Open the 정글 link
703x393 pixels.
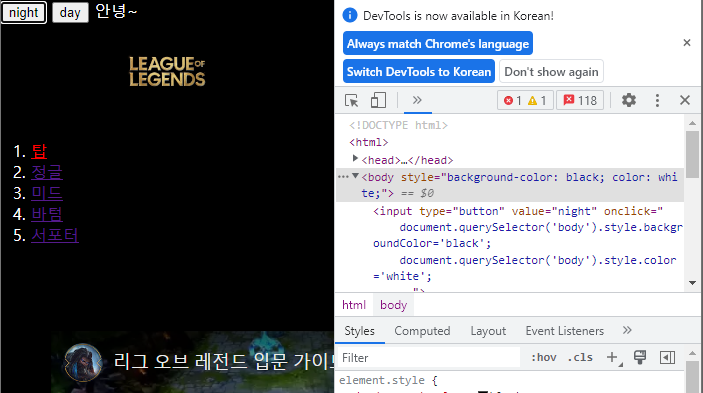(47, 172)
